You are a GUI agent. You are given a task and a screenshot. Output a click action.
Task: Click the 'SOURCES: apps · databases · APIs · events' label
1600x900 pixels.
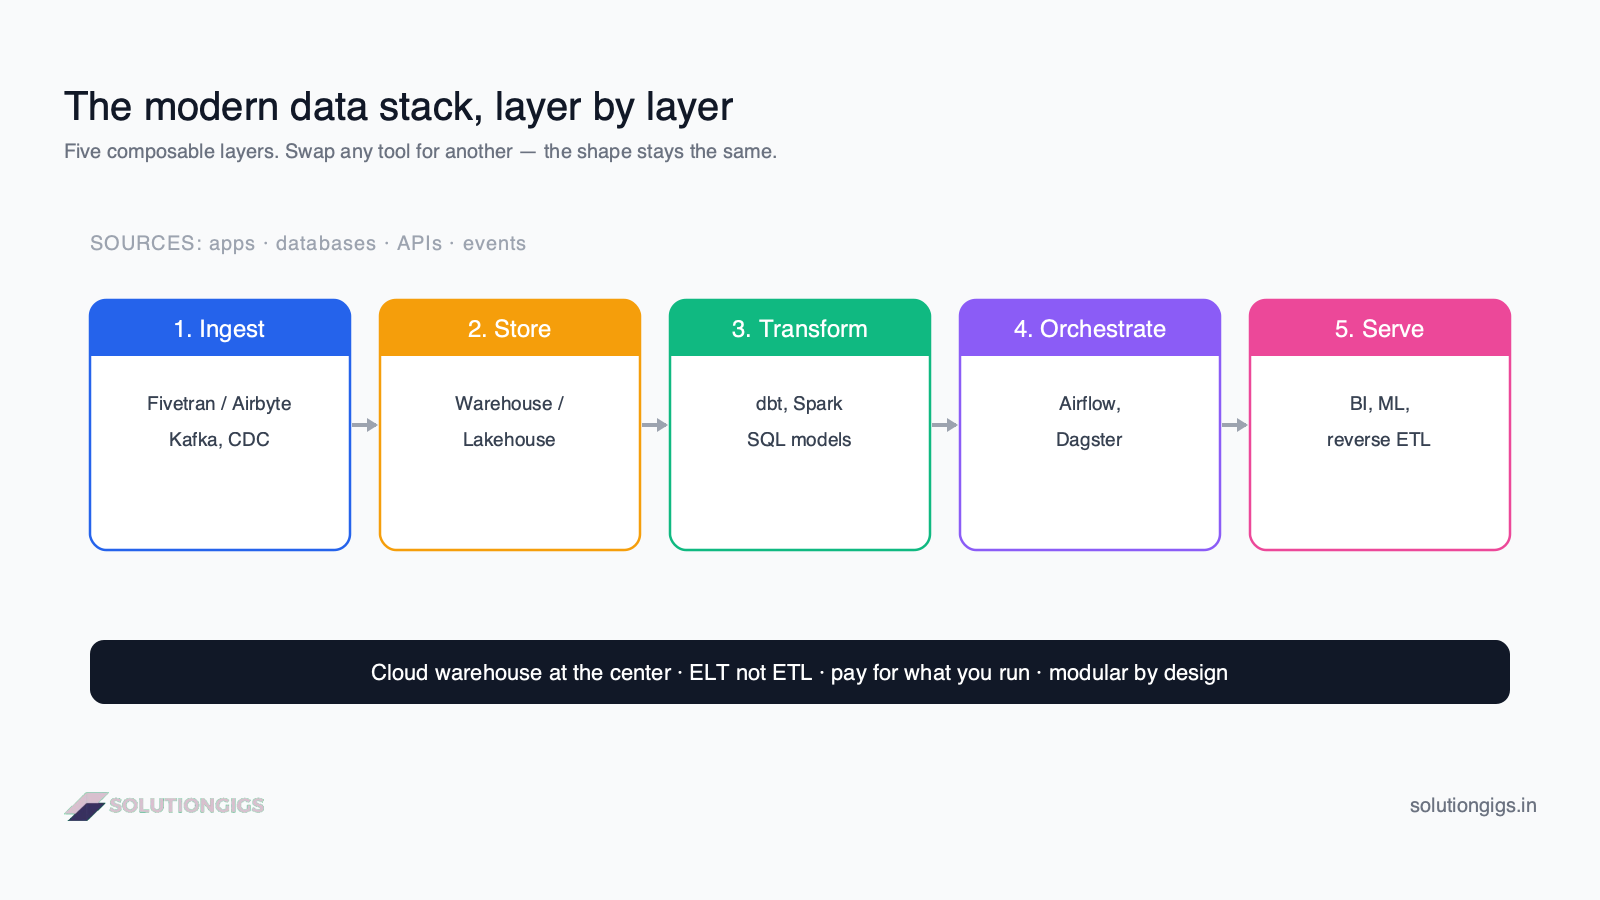pos(308,243)
